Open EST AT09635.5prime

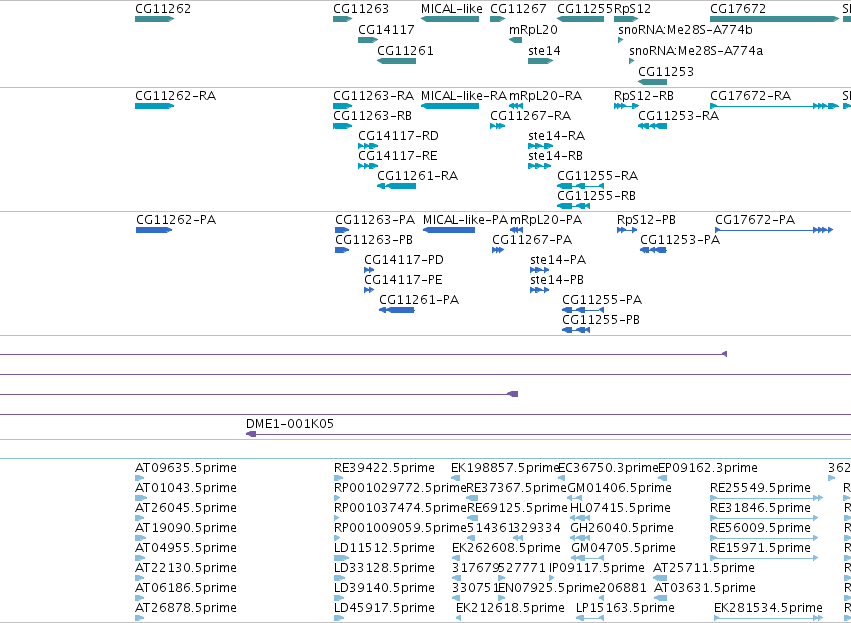[x=140, y=478]
